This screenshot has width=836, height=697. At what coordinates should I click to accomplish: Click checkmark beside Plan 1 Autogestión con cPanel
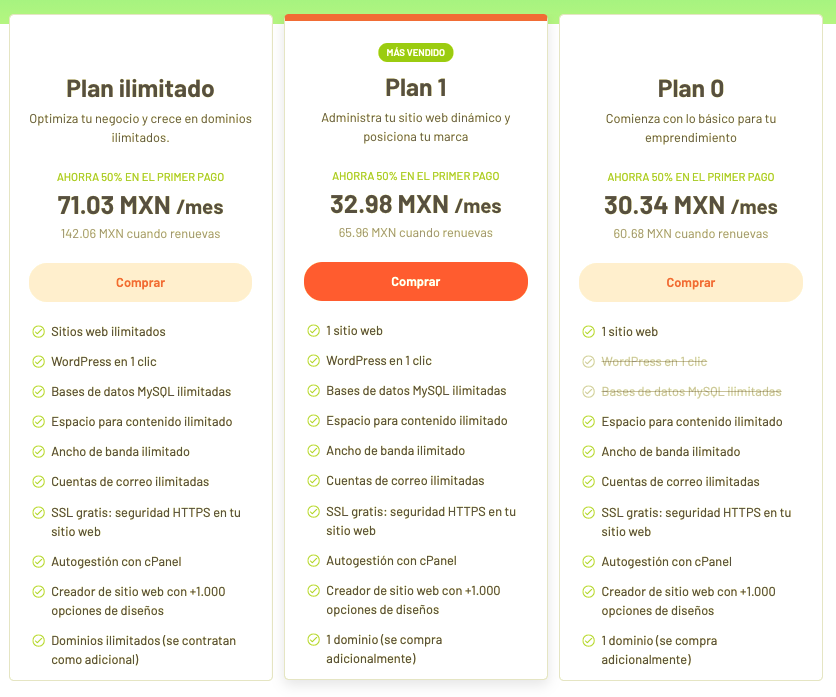(x=314, y=560)
